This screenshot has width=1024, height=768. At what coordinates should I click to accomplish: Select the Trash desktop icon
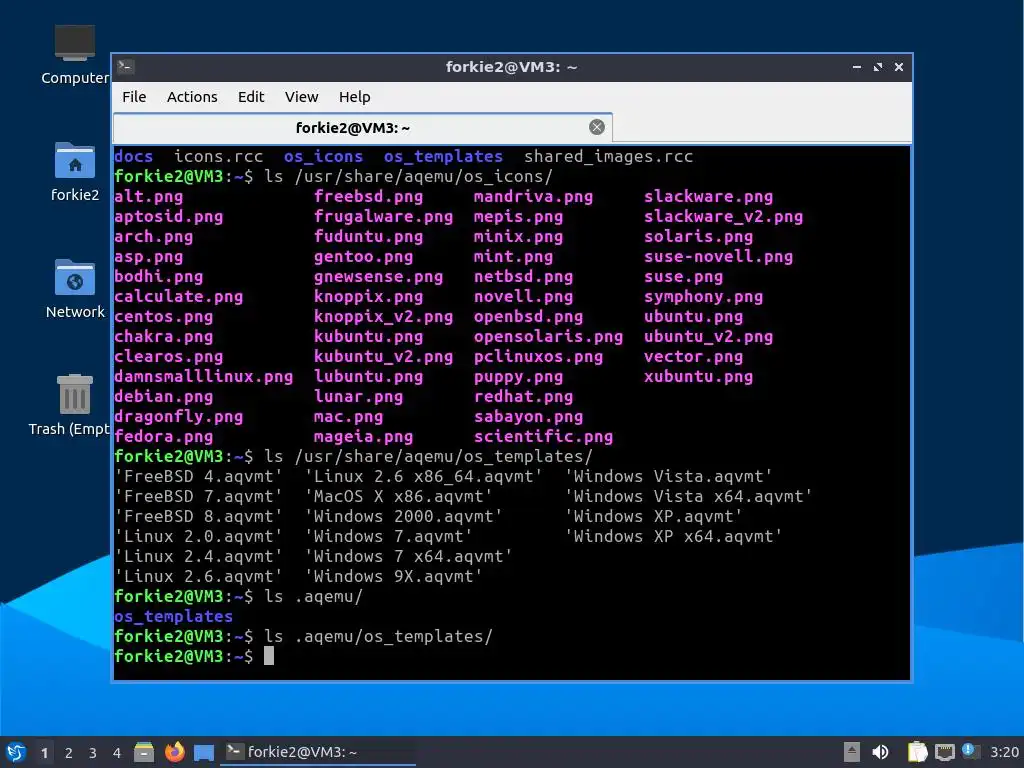click(x=69, y=405)
